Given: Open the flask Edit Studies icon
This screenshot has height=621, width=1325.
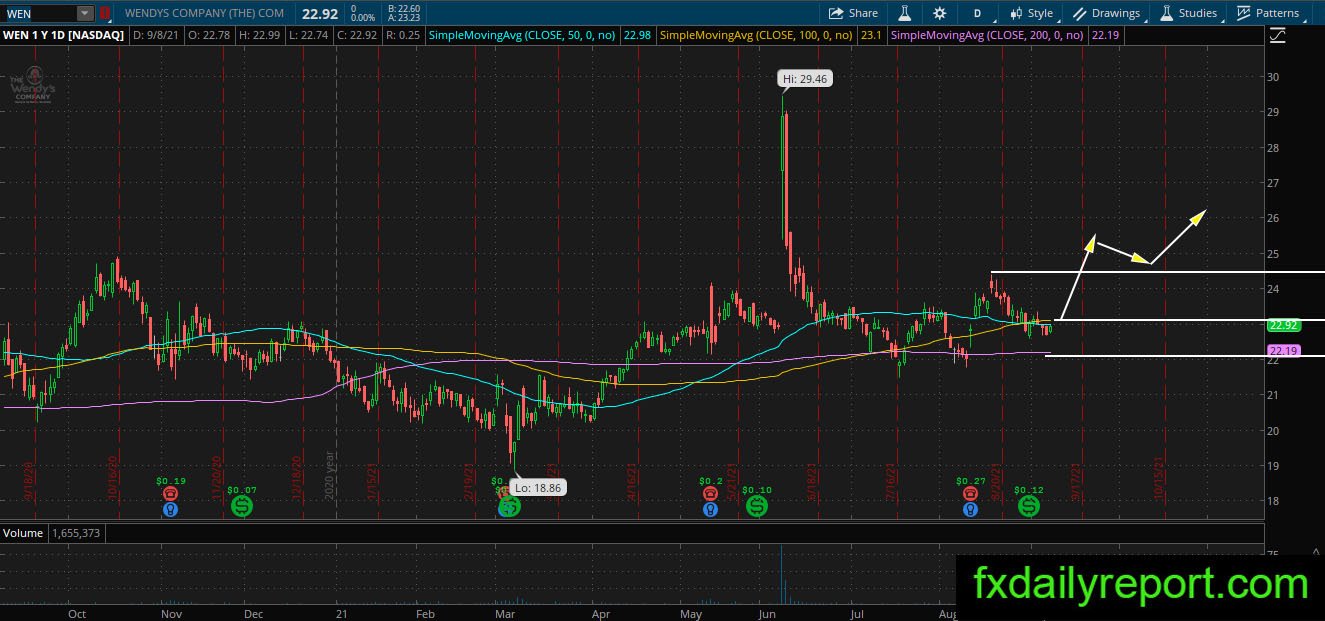Looking at the screenshot, I should tap(904, 13).
